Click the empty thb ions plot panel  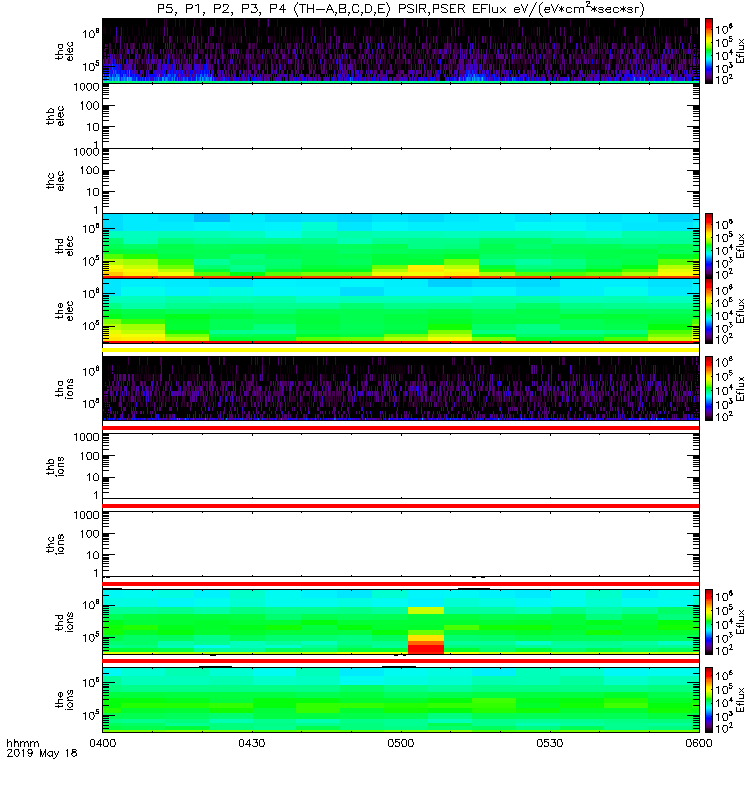[401, 466]
